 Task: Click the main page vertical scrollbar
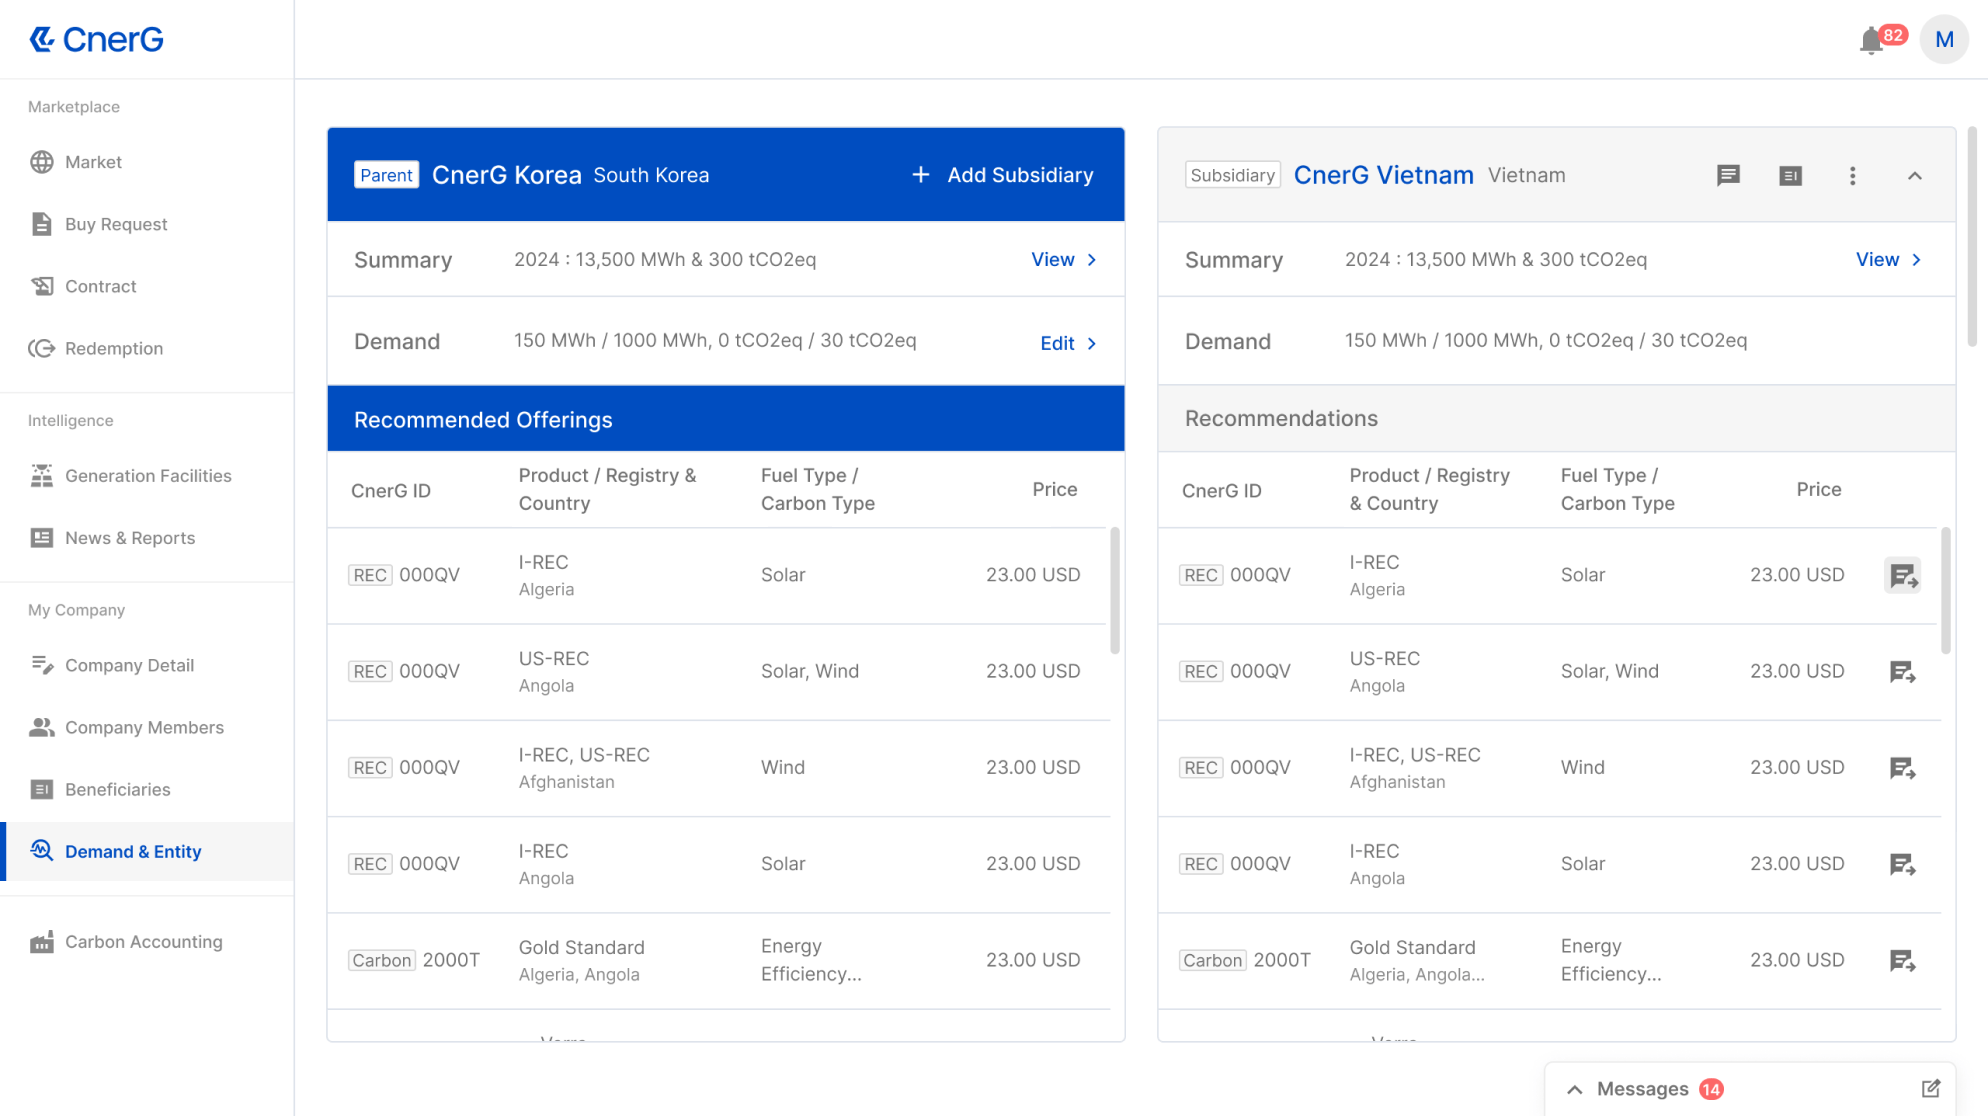pos(1972,236)
